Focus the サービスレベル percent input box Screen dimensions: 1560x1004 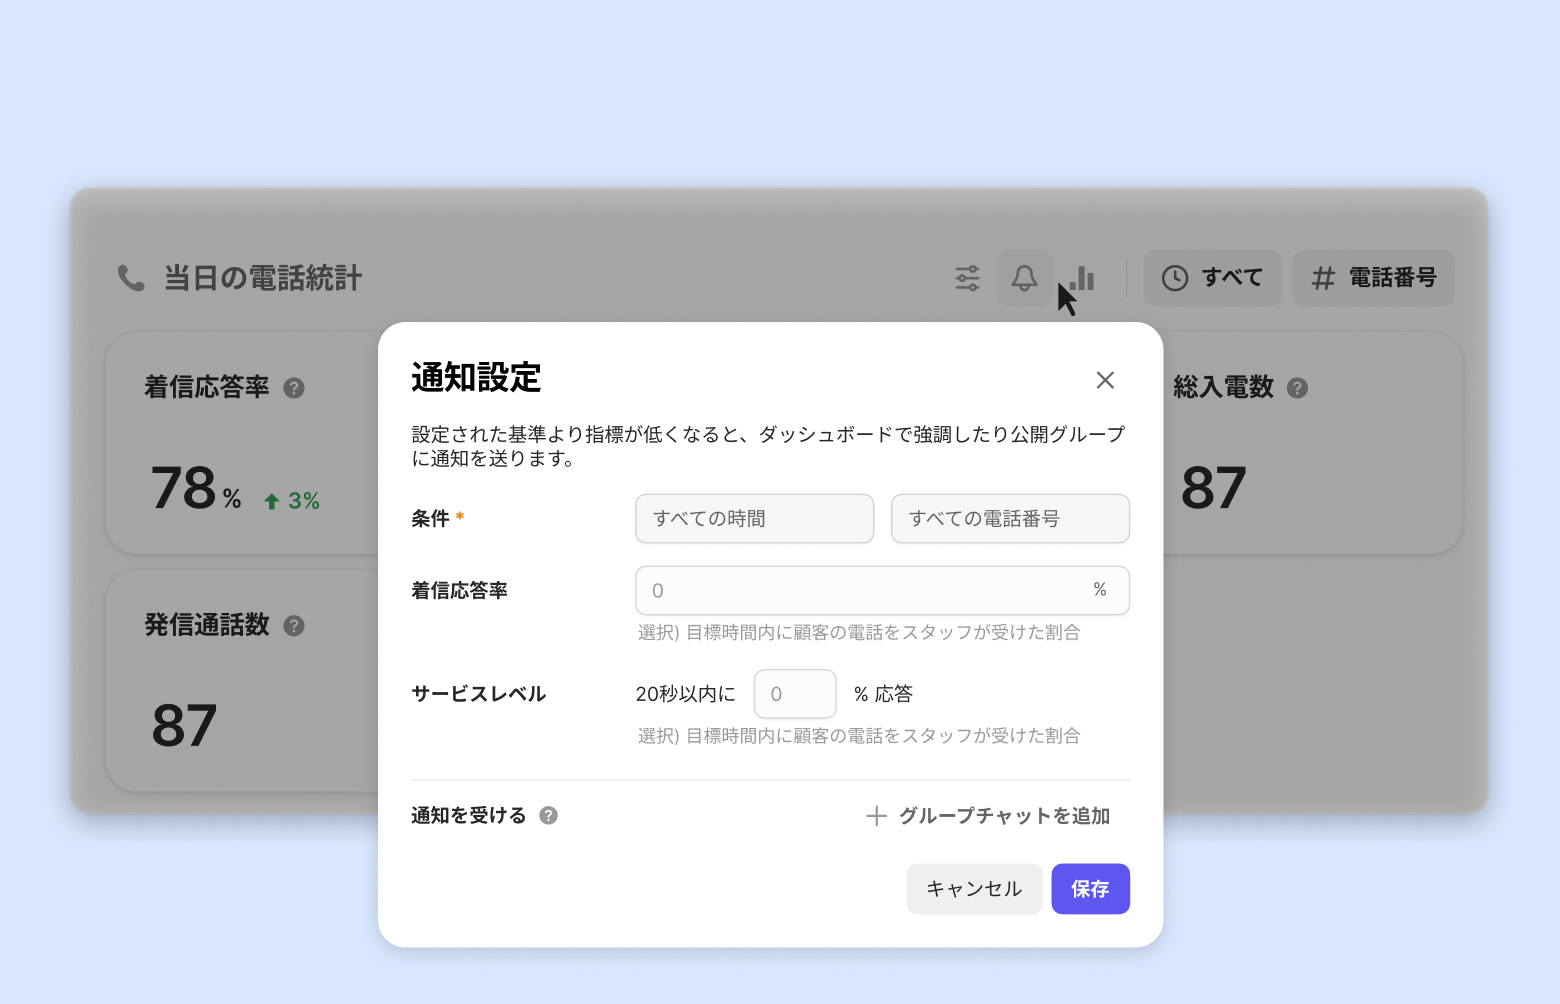point(795,694)
